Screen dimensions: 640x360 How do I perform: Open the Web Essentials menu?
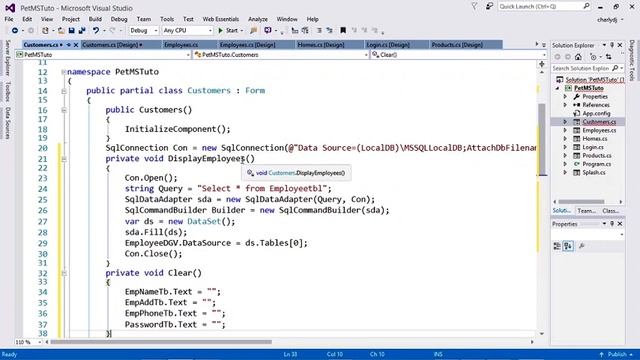click(x=221, y=19)
